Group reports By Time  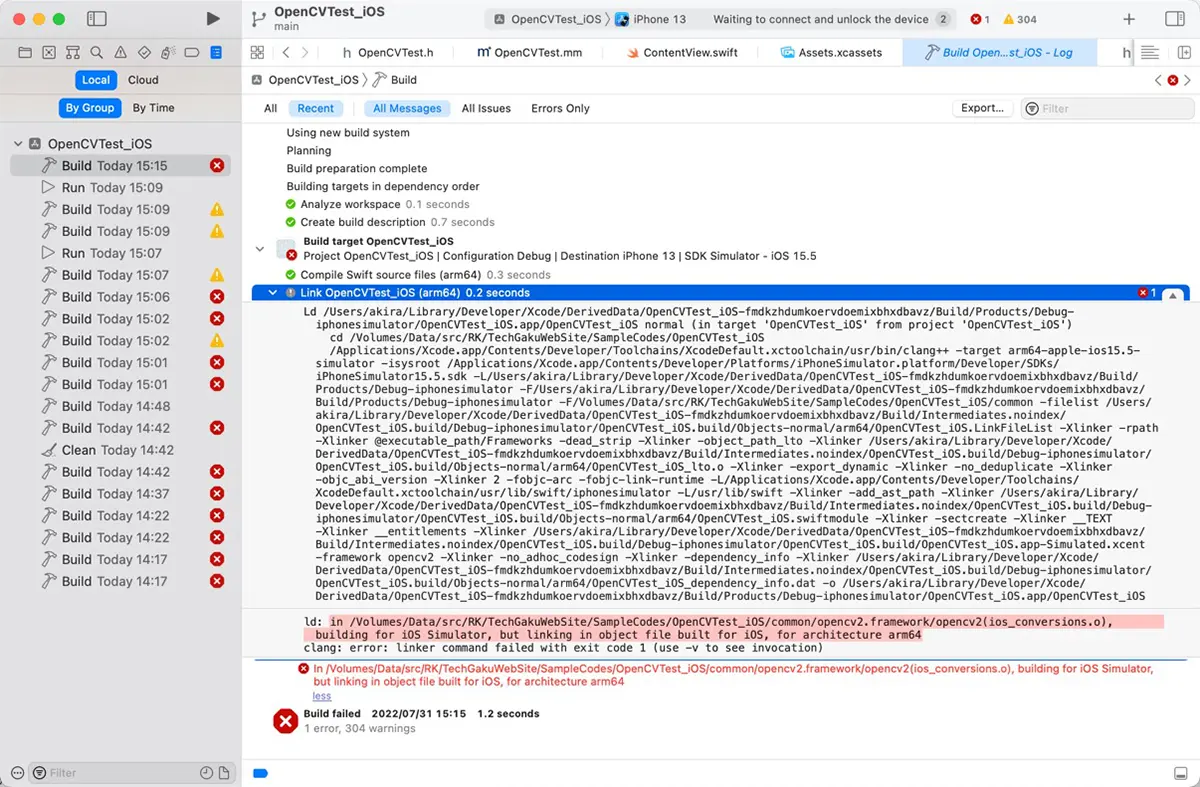tap(153, 108)
